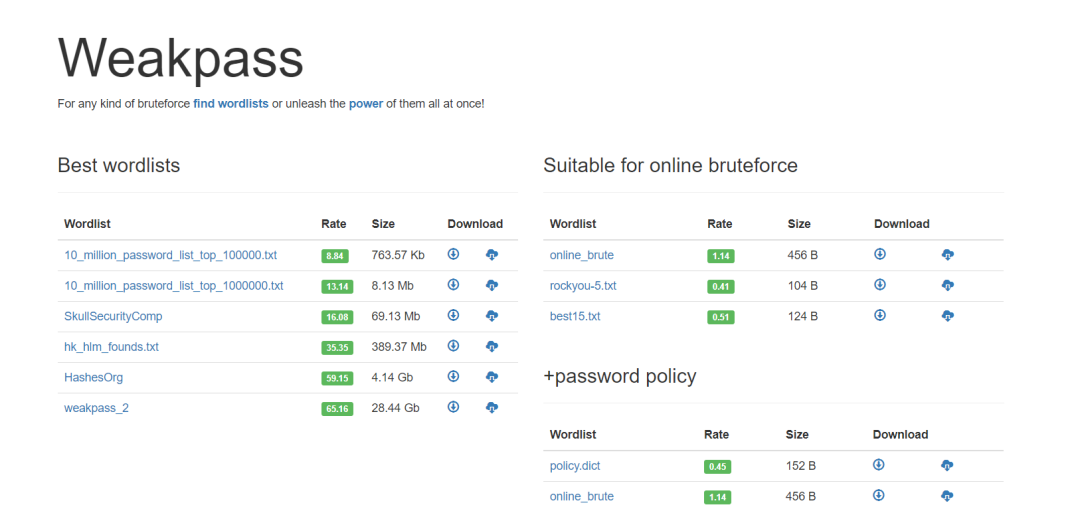This screenshot has width=1080, height=523.
Task: Click the cloud icon for online_brute under Suitable for online bruteforce
Action: click(948, 255)
